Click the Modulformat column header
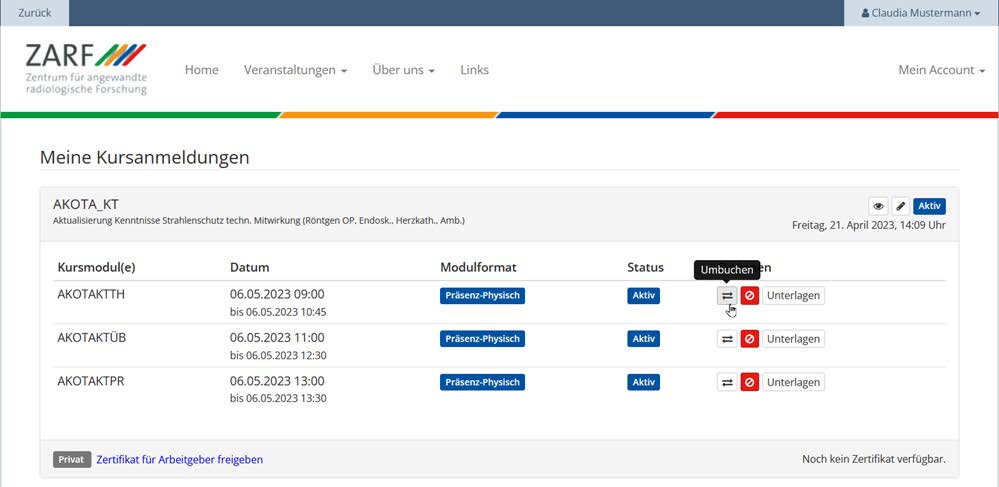The height and width of the screenshot is (487, 999). point(478,268)
